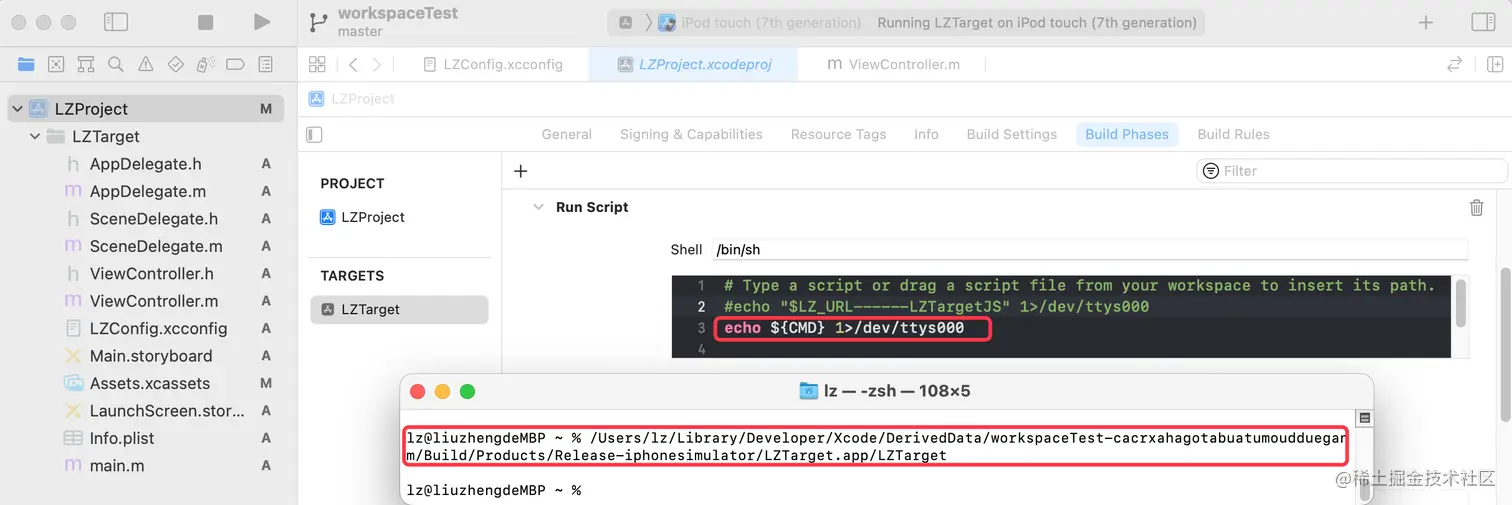Image resolution: width=1512 pixels, height=505 pixels.
Task: Select ViewController.h in navigator
Action: point(151,274)
